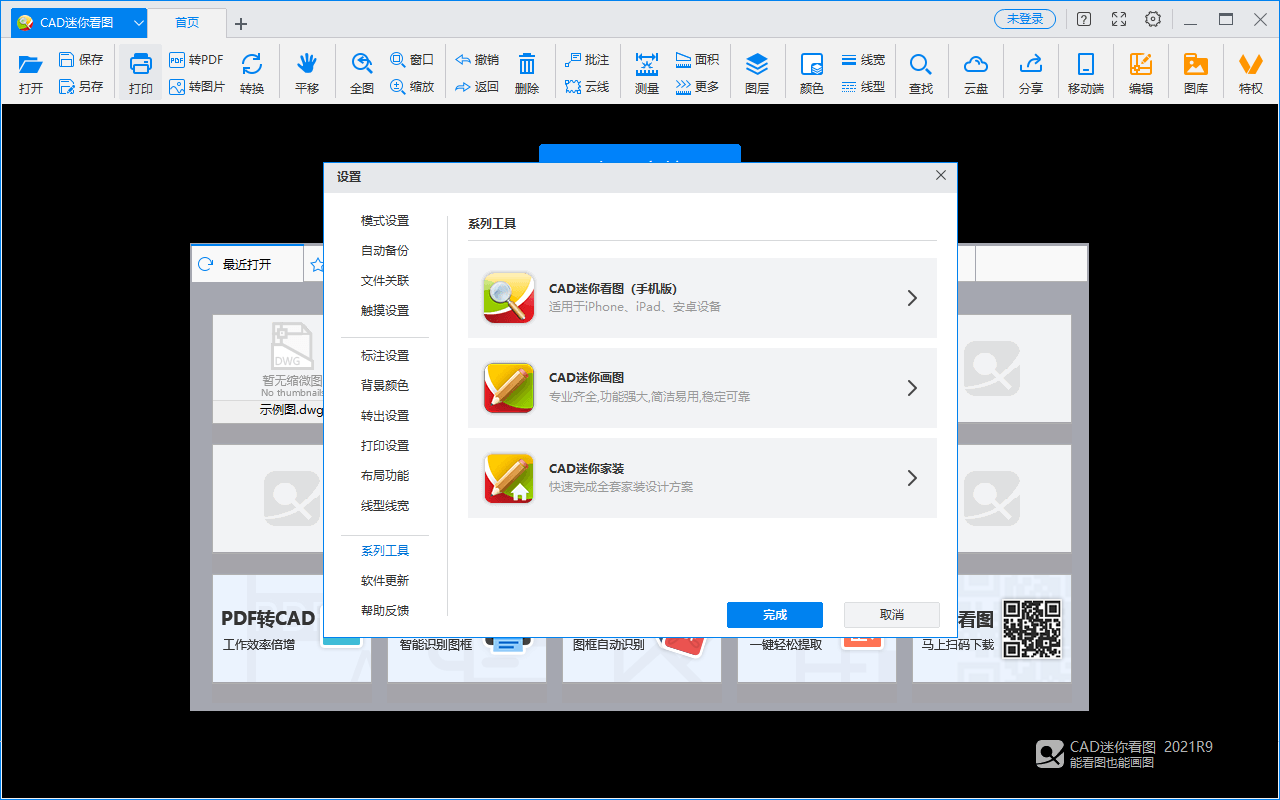Click the 特权 (VIP privileges) icon

[x=1251, y=64]
